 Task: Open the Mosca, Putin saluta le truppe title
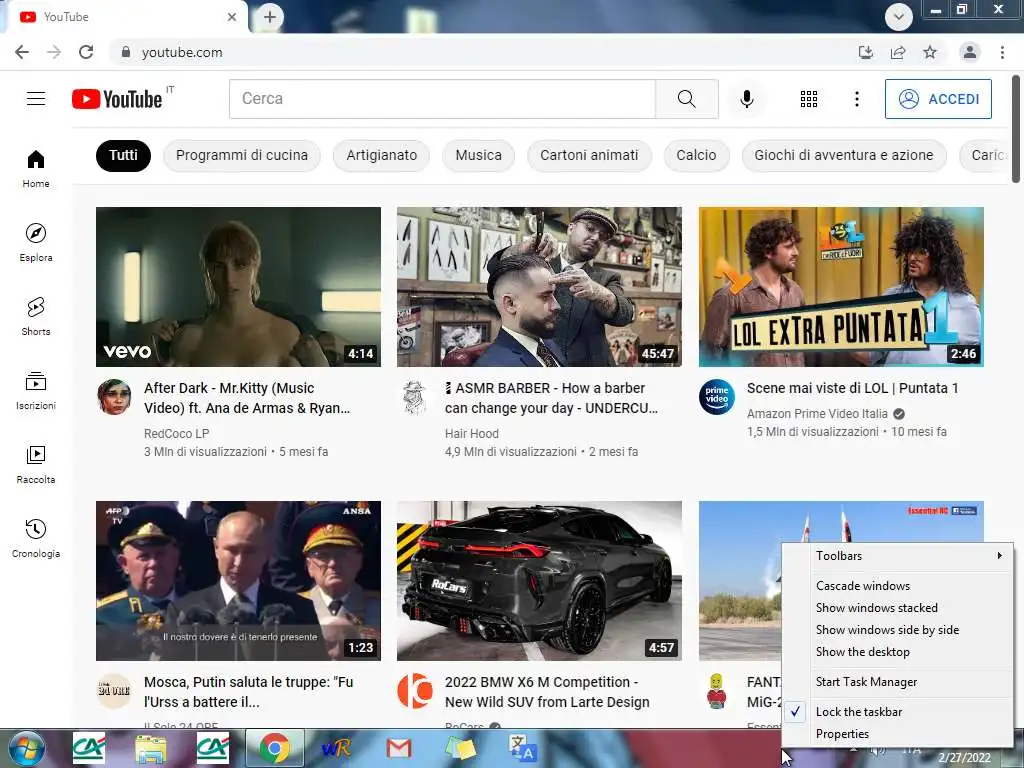click(x=249, y=692)
